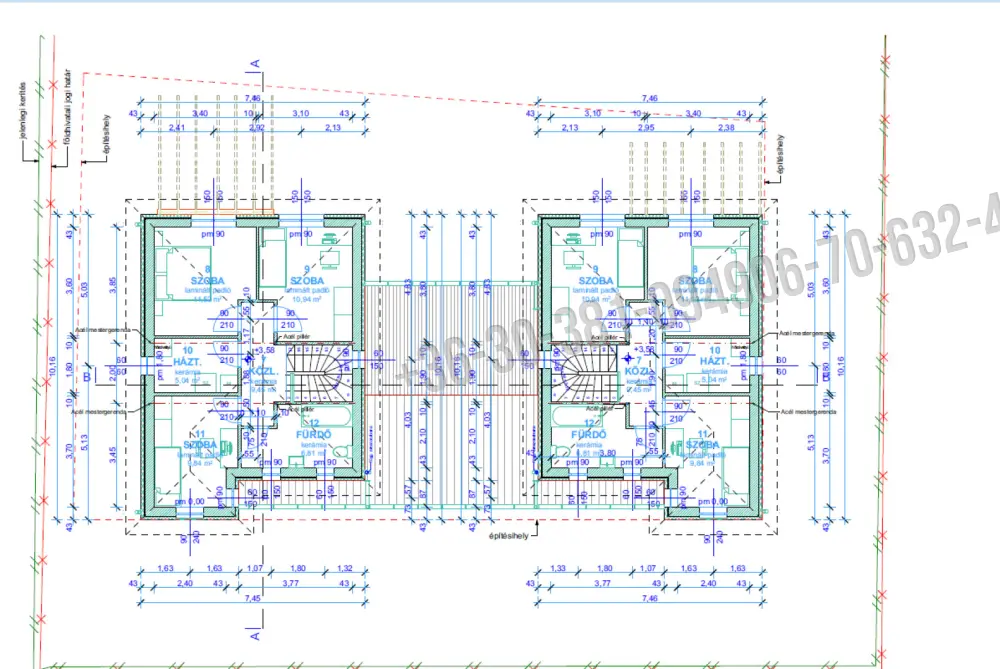
Task: Select the 2,38 dimension value
Action: (726, 128)
